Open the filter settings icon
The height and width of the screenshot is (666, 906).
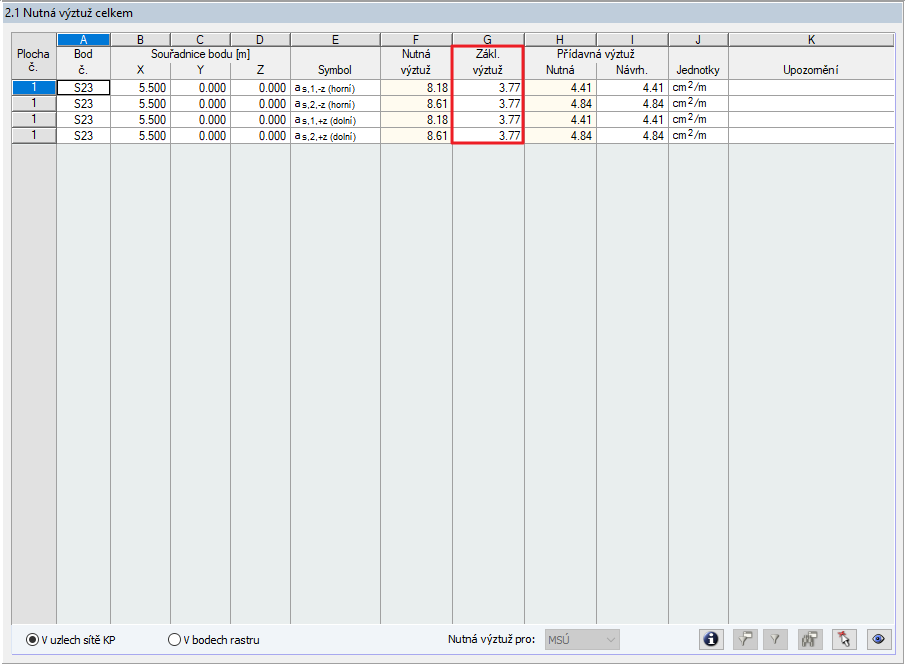(744, 639)
